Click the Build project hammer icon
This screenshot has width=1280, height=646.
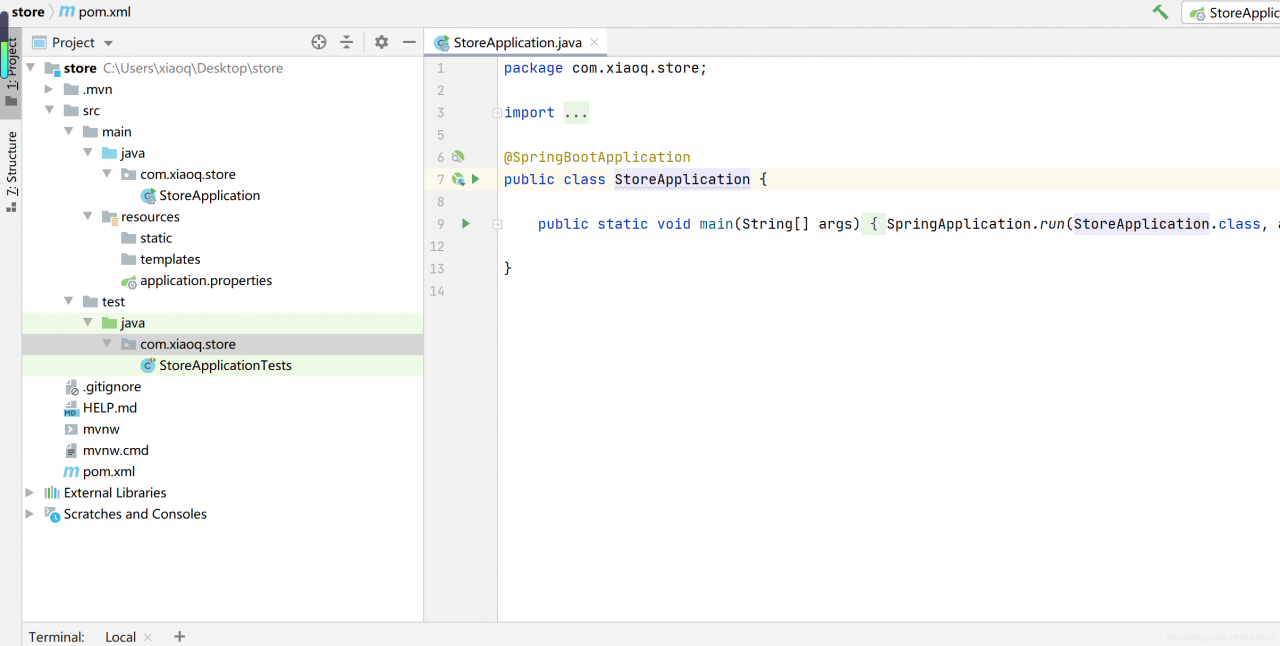(x=1160, y=12)
